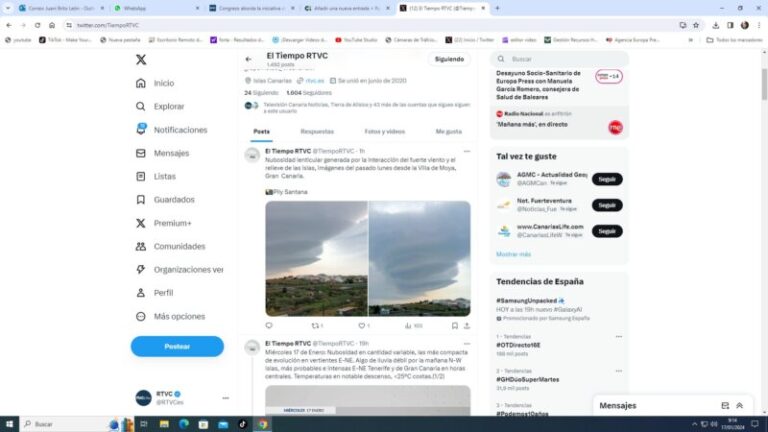The height and width of the screenshot is (432, 768).
Task: Click the Buscar search field
Action: pos(559,59)
